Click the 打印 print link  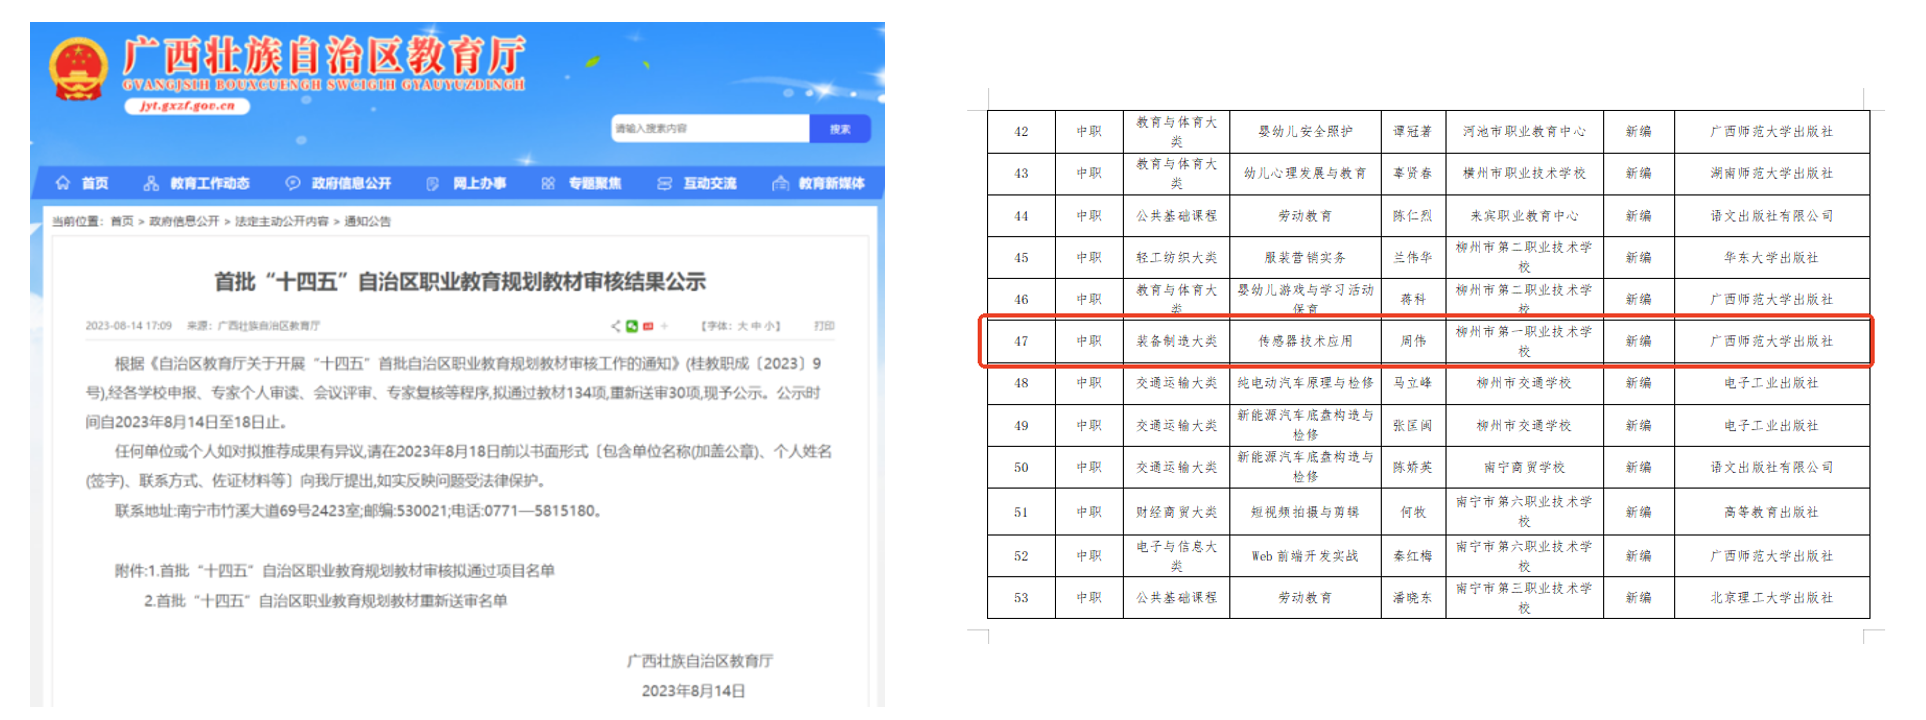point(824,326)
